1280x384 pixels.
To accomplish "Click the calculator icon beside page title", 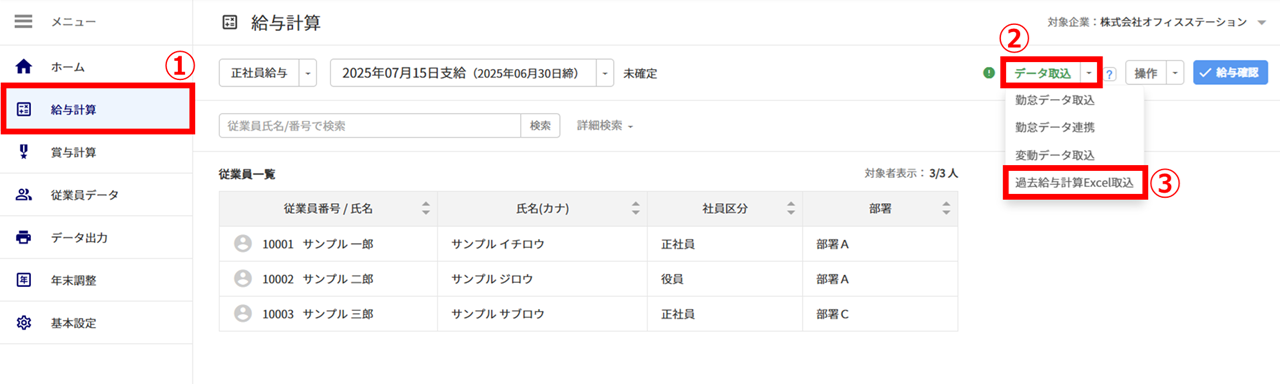I will point(230,22).
